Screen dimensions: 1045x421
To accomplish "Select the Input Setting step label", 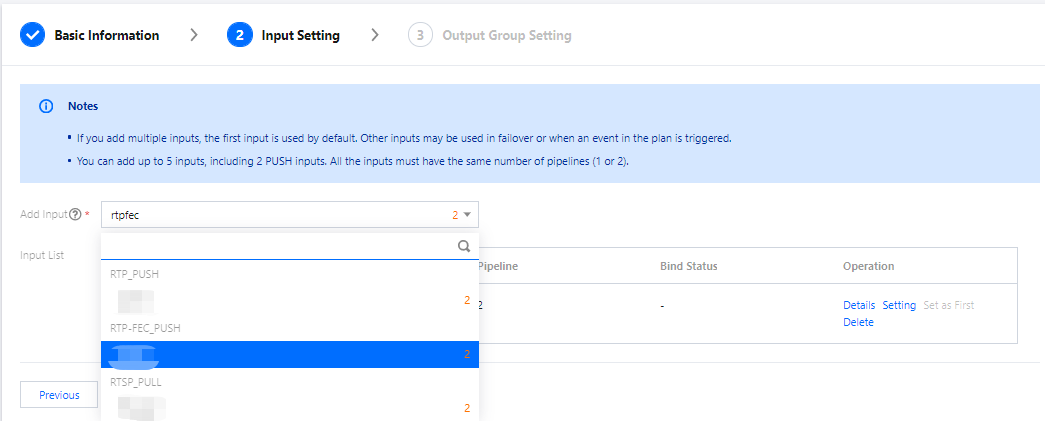I will pos(300,35).
